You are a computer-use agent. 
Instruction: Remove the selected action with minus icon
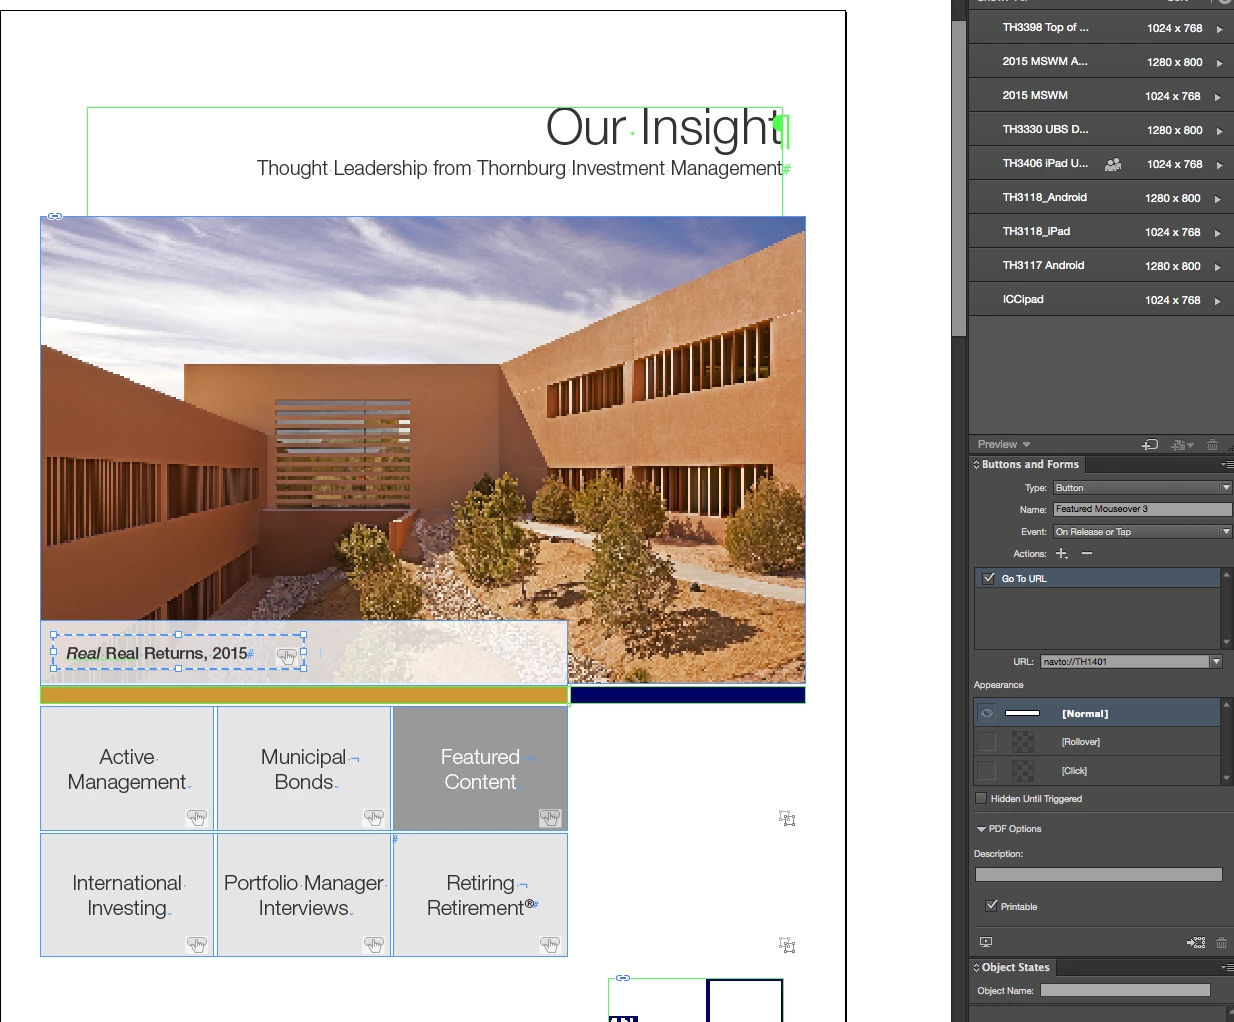point(1087,553)
